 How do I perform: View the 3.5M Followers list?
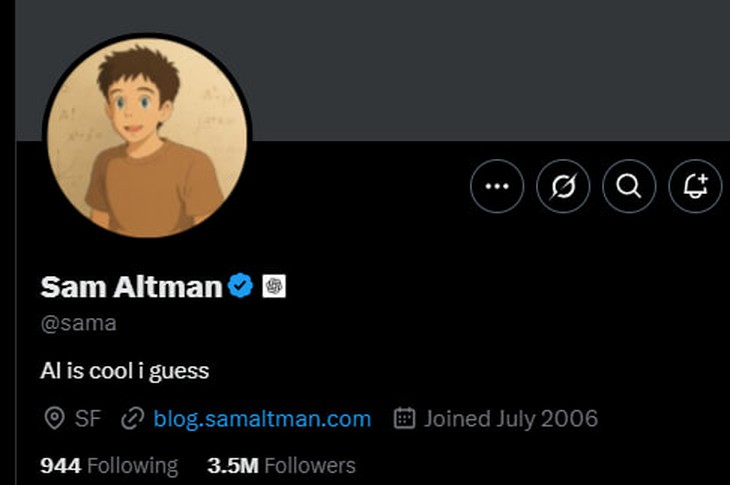tap(281, 465)
